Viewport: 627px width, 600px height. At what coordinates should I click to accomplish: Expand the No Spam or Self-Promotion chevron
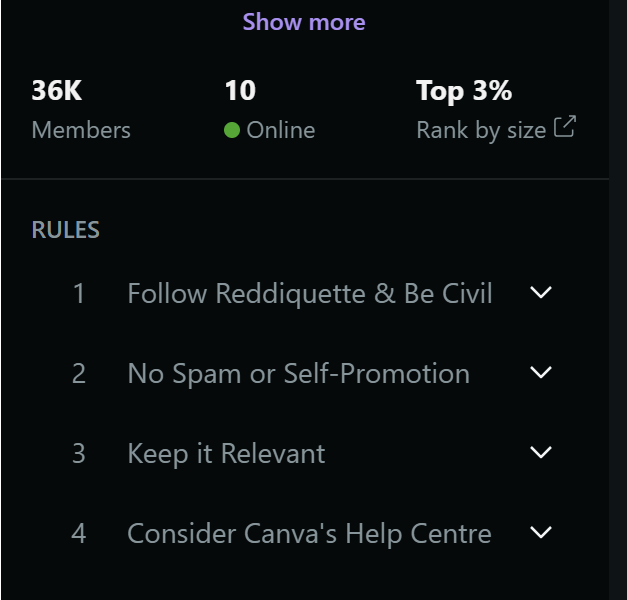click(541, 373)
